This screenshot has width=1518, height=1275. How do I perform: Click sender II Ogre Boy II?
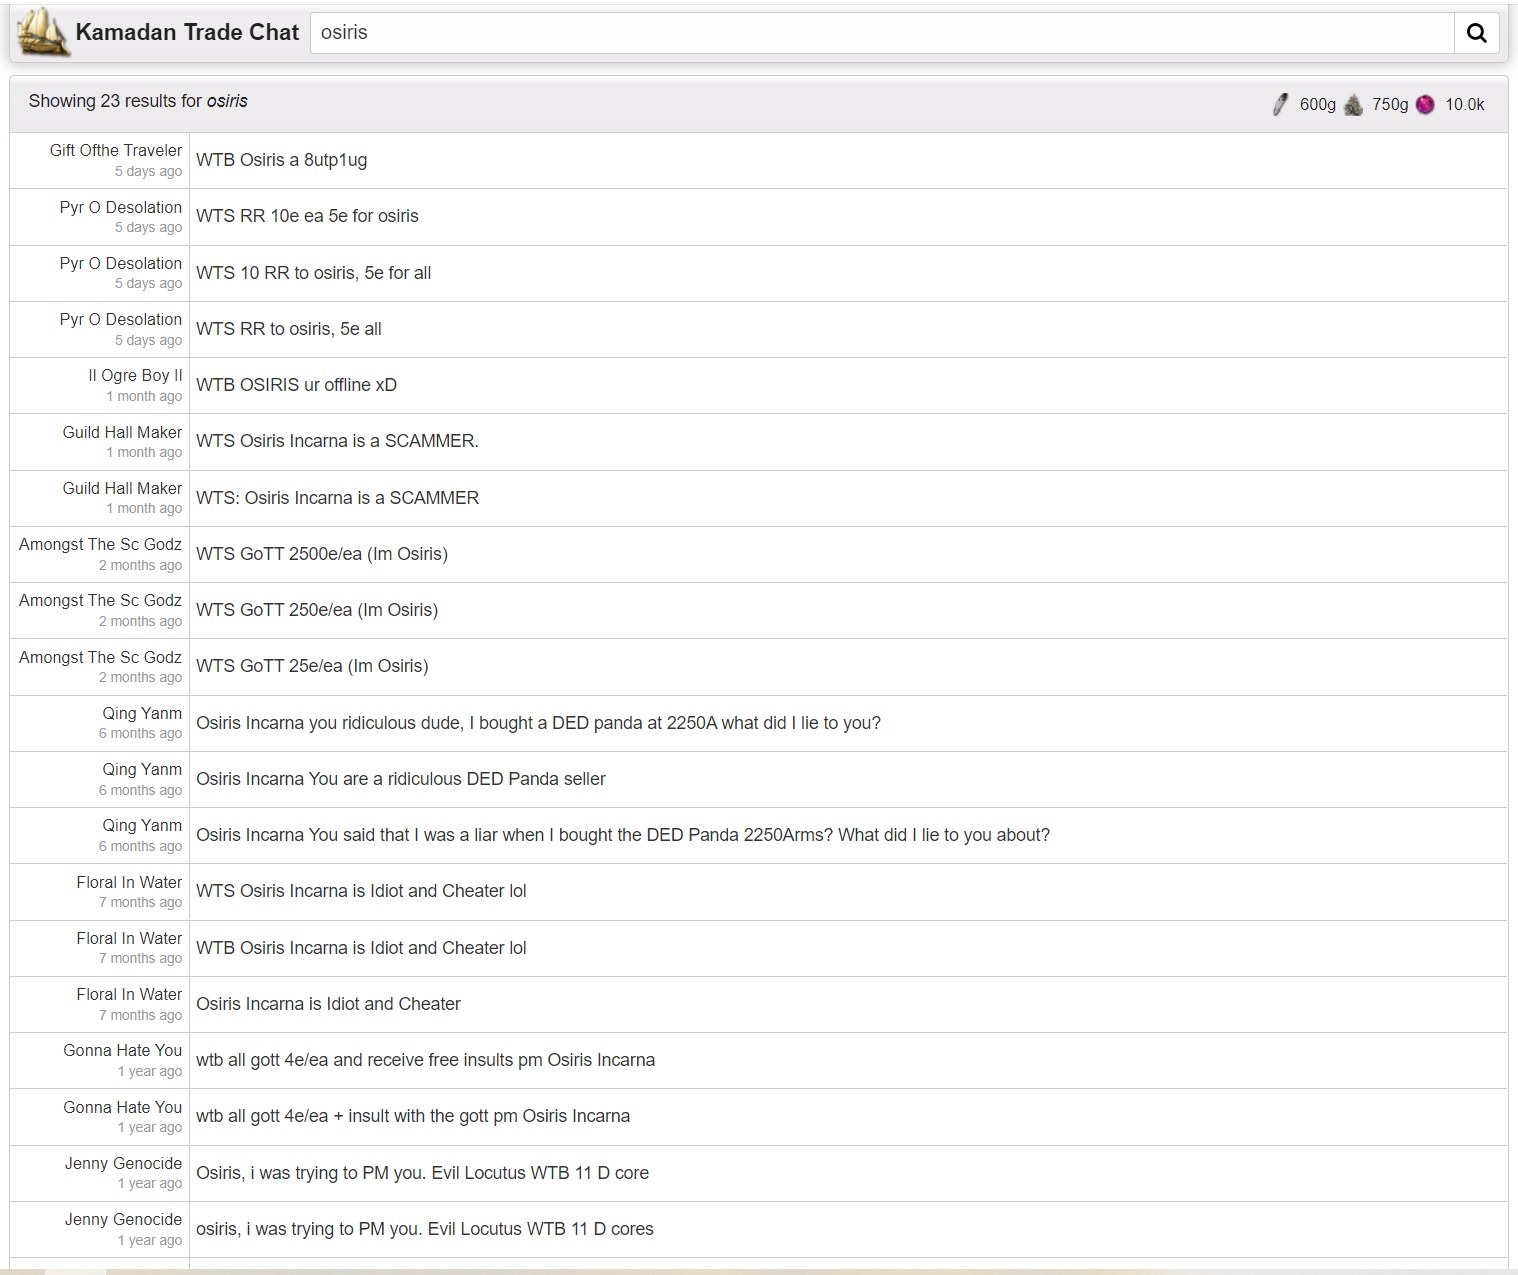pos(135,375)
